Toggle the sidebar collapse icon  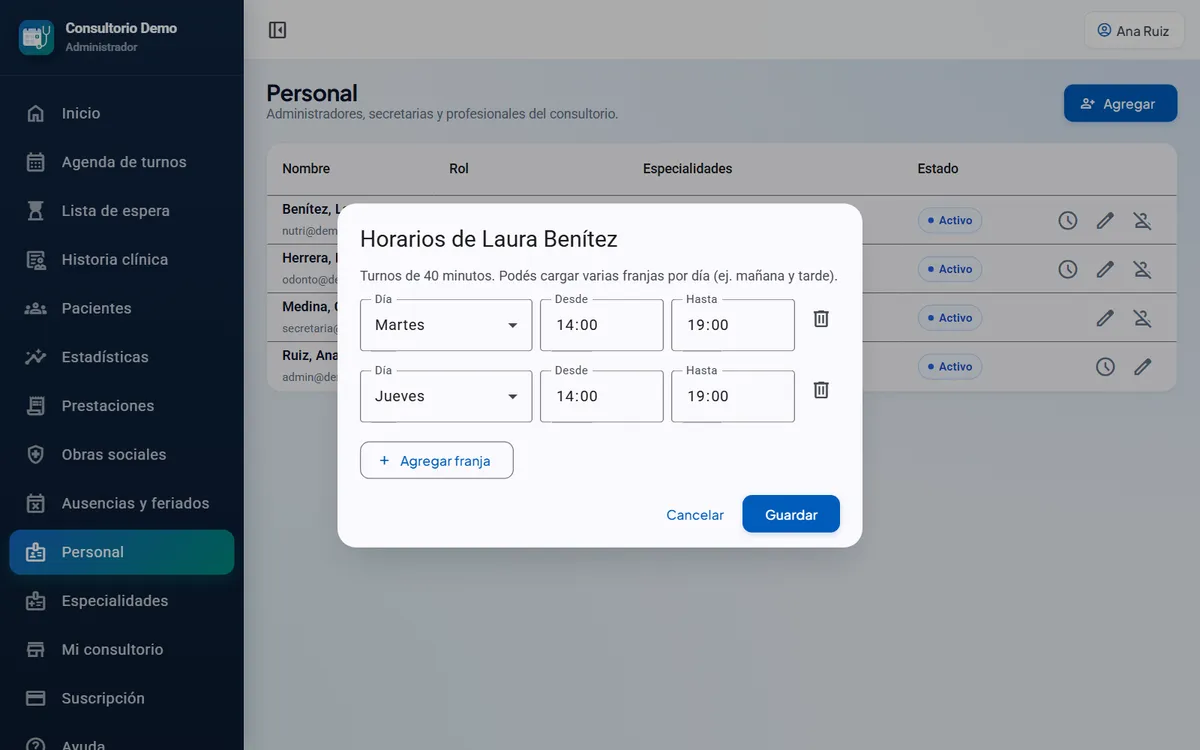point(278,31)
